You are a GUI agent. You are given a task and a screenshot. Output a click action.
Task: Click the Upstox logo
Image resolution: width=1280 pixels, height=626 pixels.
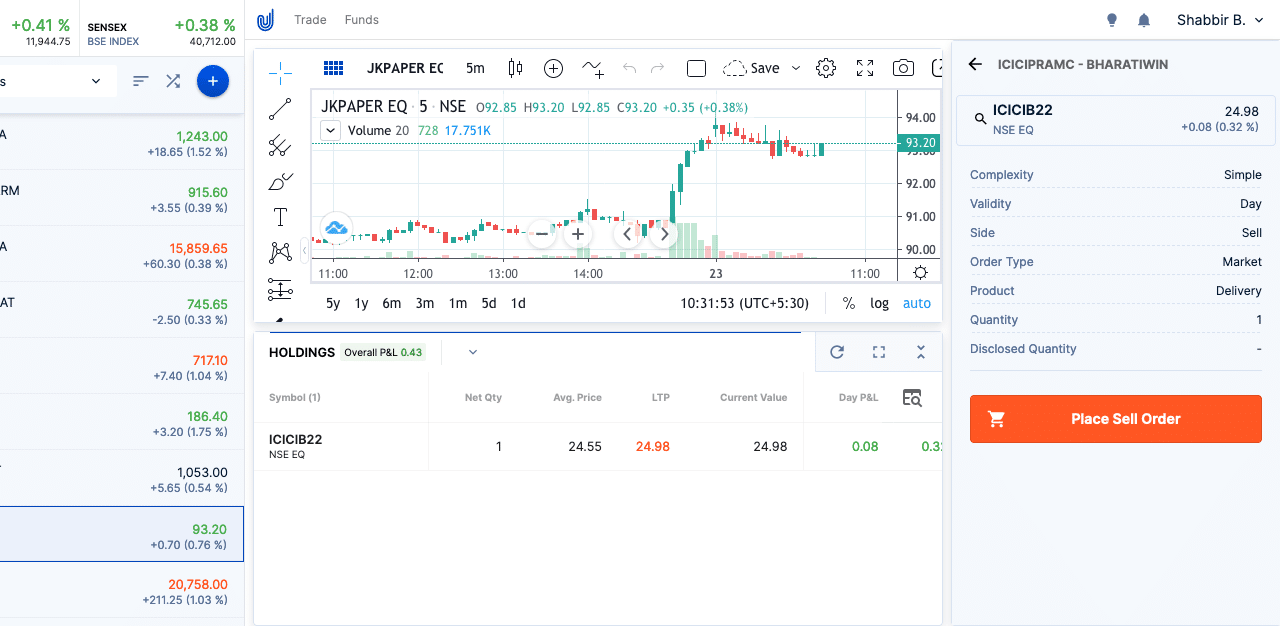265,20
